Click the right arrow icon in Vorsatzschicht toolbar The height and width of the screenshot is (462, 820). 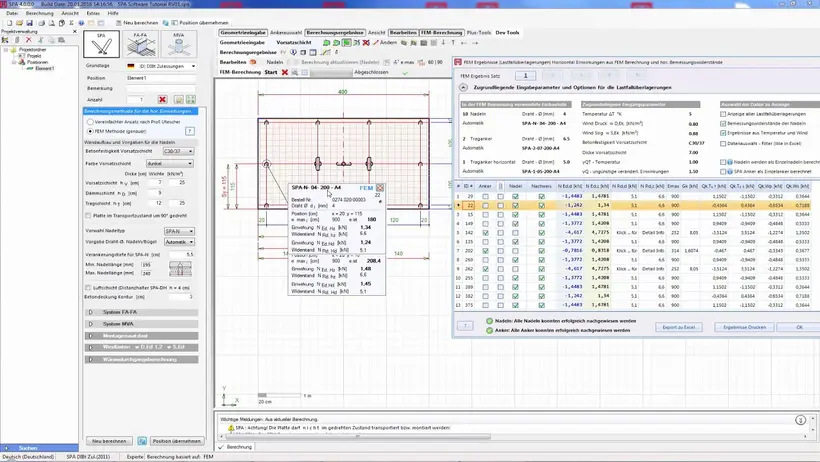click(x=475, y=43)
